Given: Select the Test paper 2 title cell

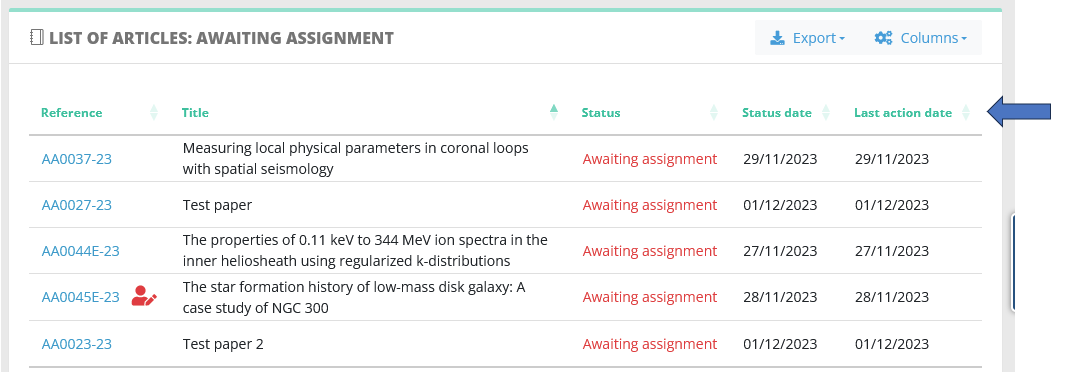Looking at the screenshot, I should 223,344.
